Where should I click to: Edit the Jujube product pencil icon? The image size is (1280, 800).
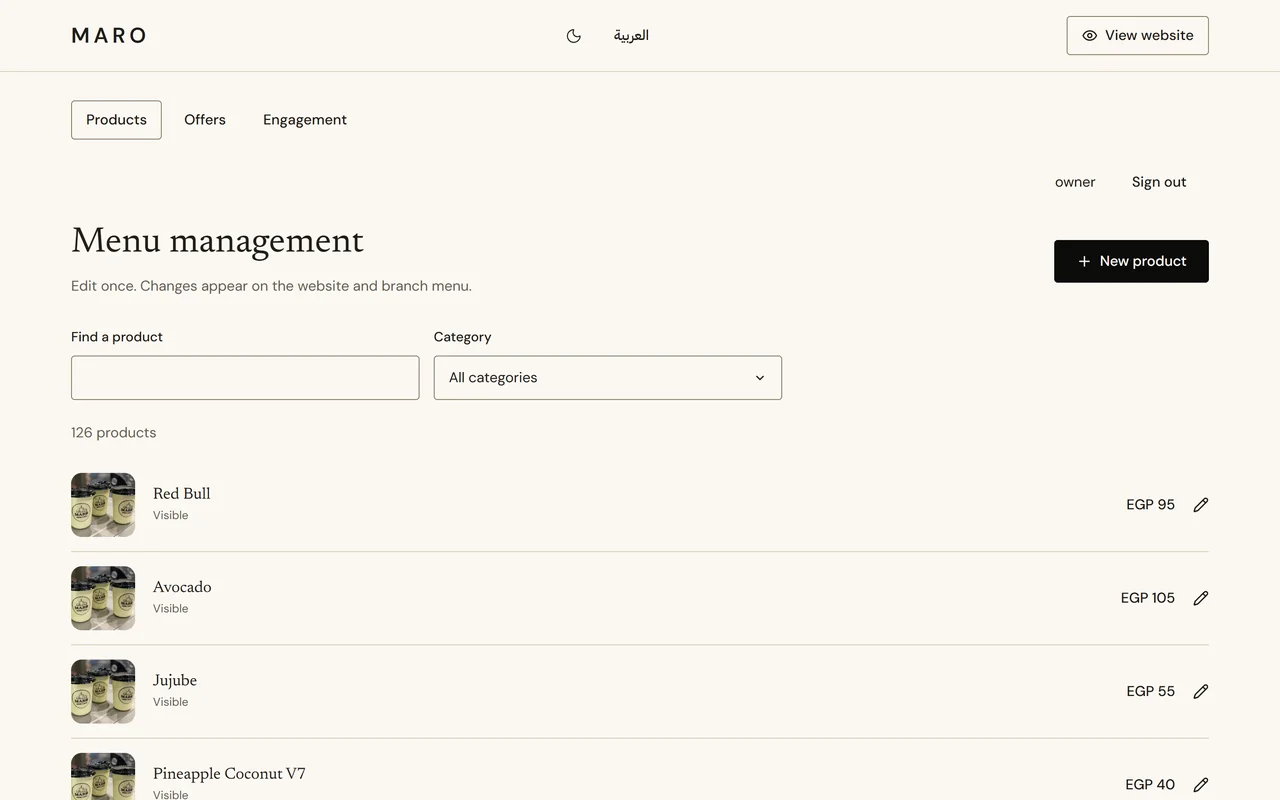tap(1201, 691)
